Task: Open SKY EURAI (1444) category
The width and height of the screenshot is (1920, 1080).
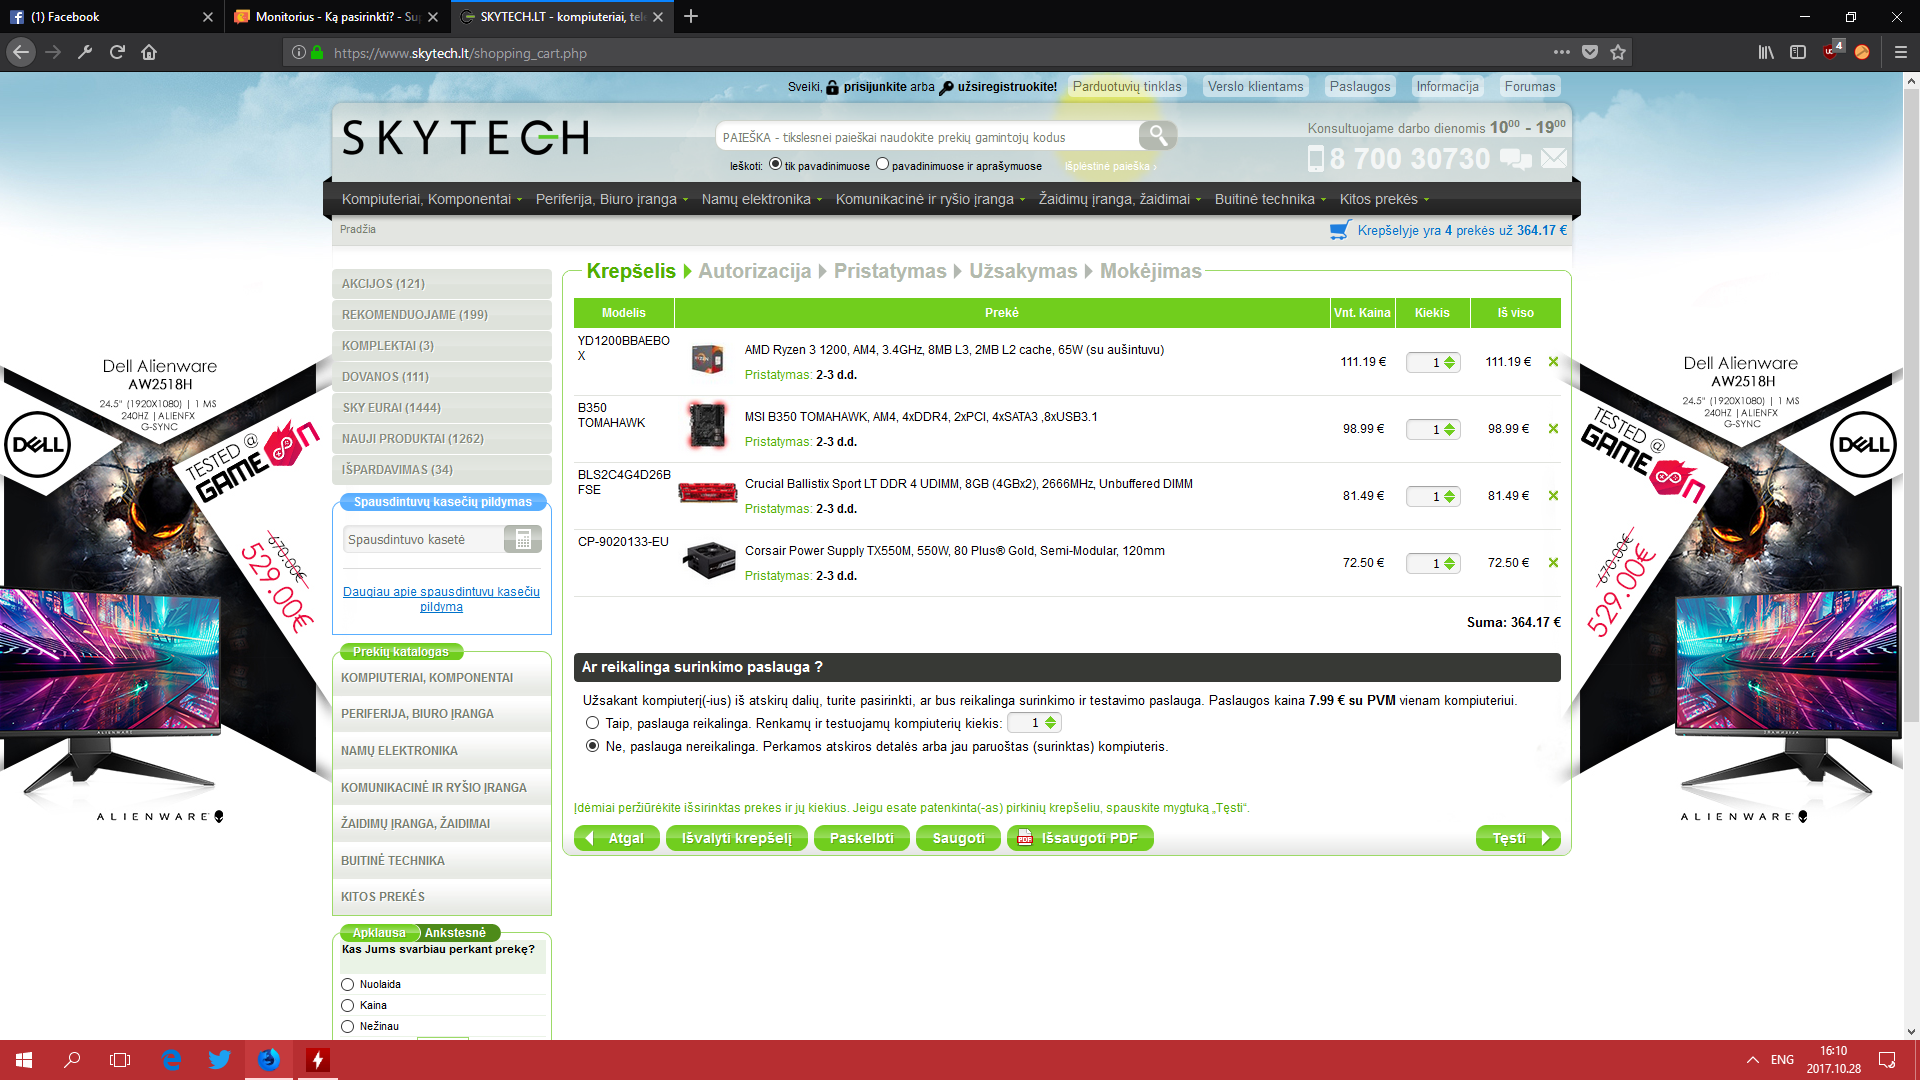Action: coord(441,408)
